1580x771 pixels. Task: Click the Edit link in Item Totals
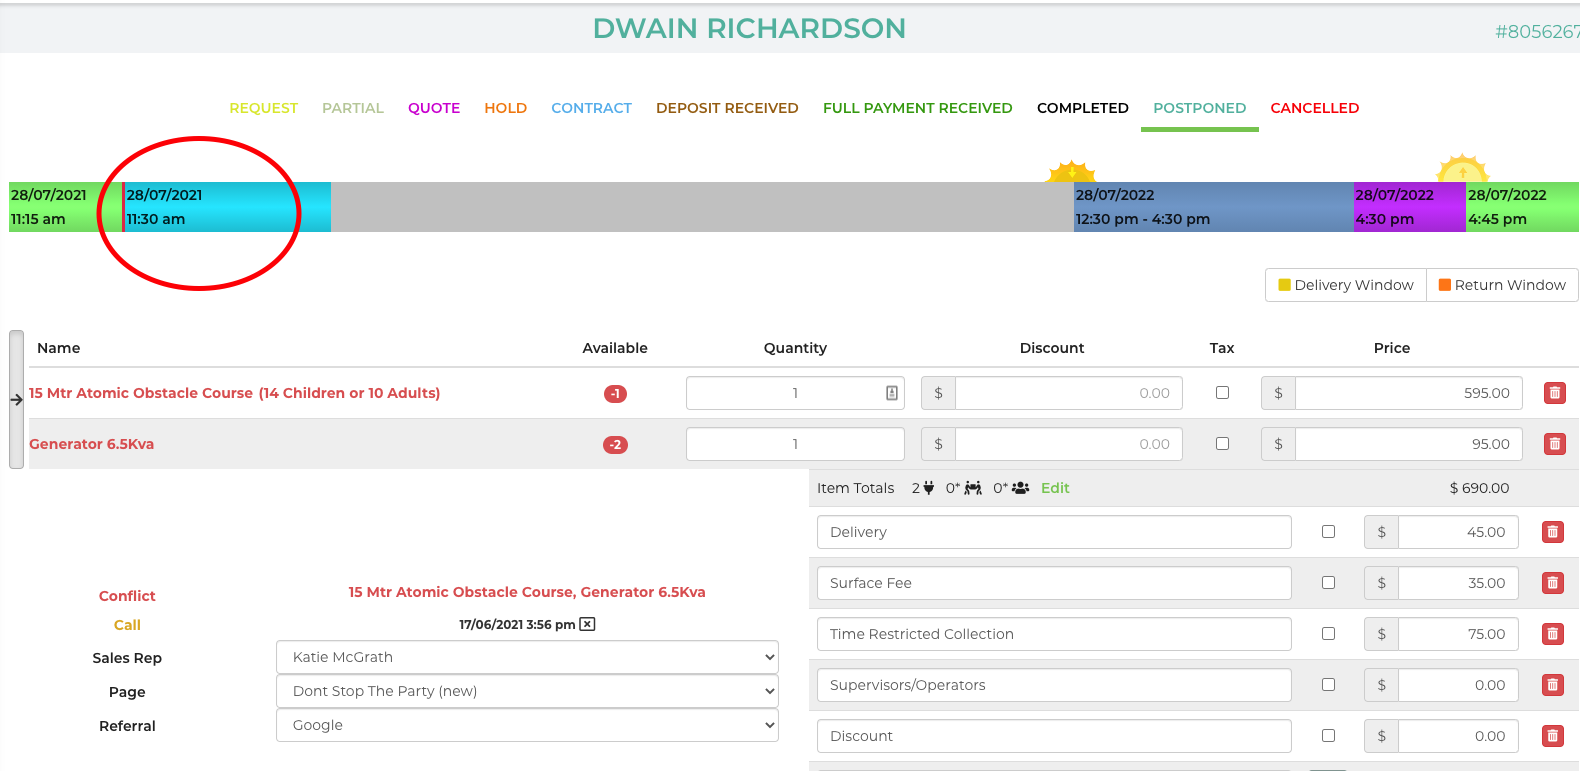pyautogui.click(x=1055, y=488)
